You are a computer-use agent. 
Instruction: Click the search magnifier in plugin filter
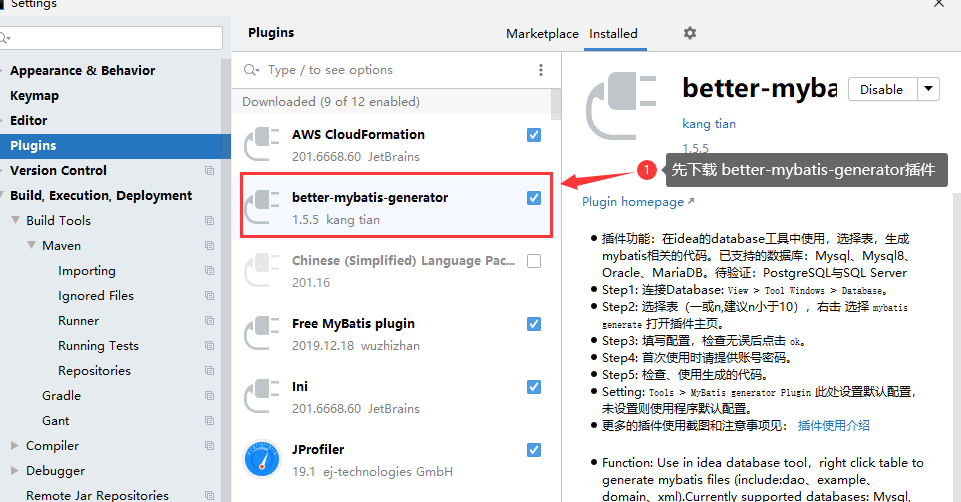point(251,70)
